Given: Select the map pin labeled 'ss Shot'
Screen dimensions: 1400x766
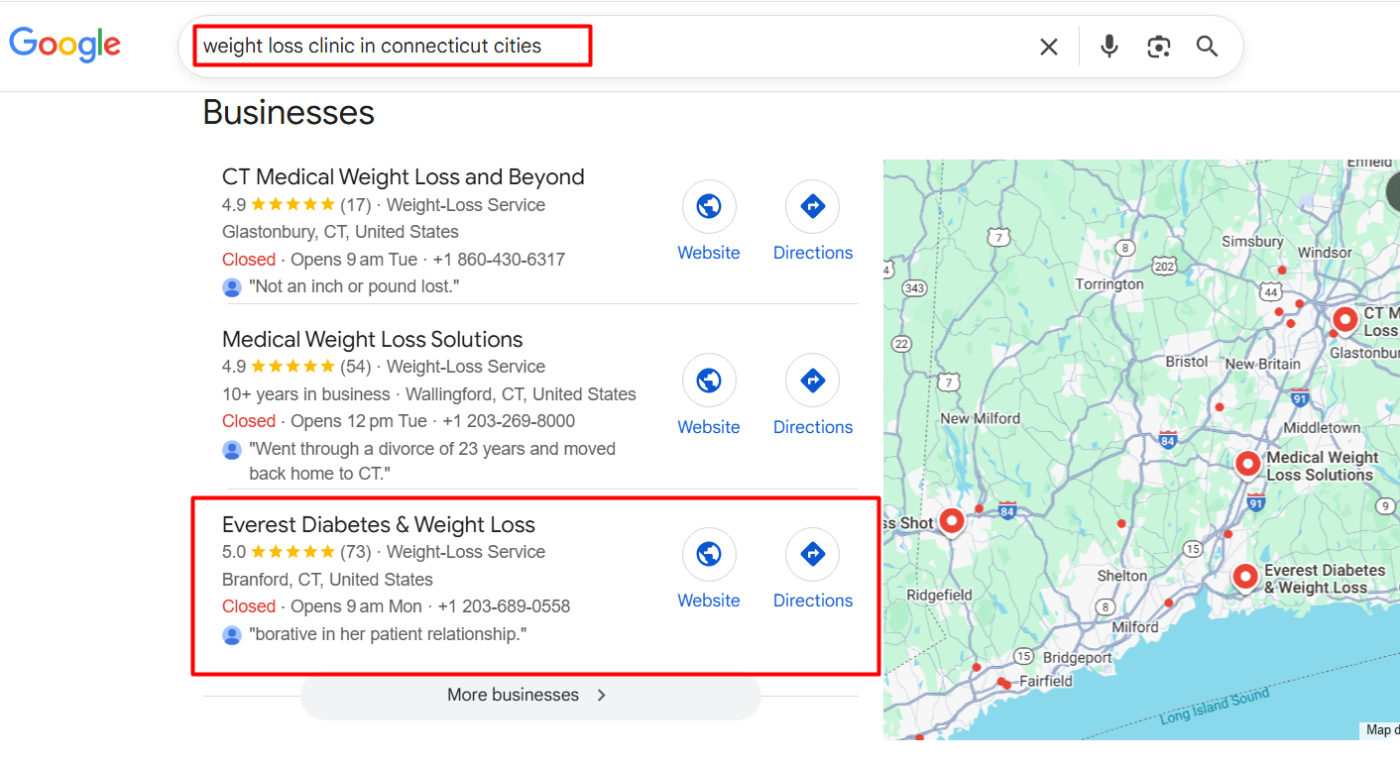Looking at the screenshot, I should (x=952, y=521).
